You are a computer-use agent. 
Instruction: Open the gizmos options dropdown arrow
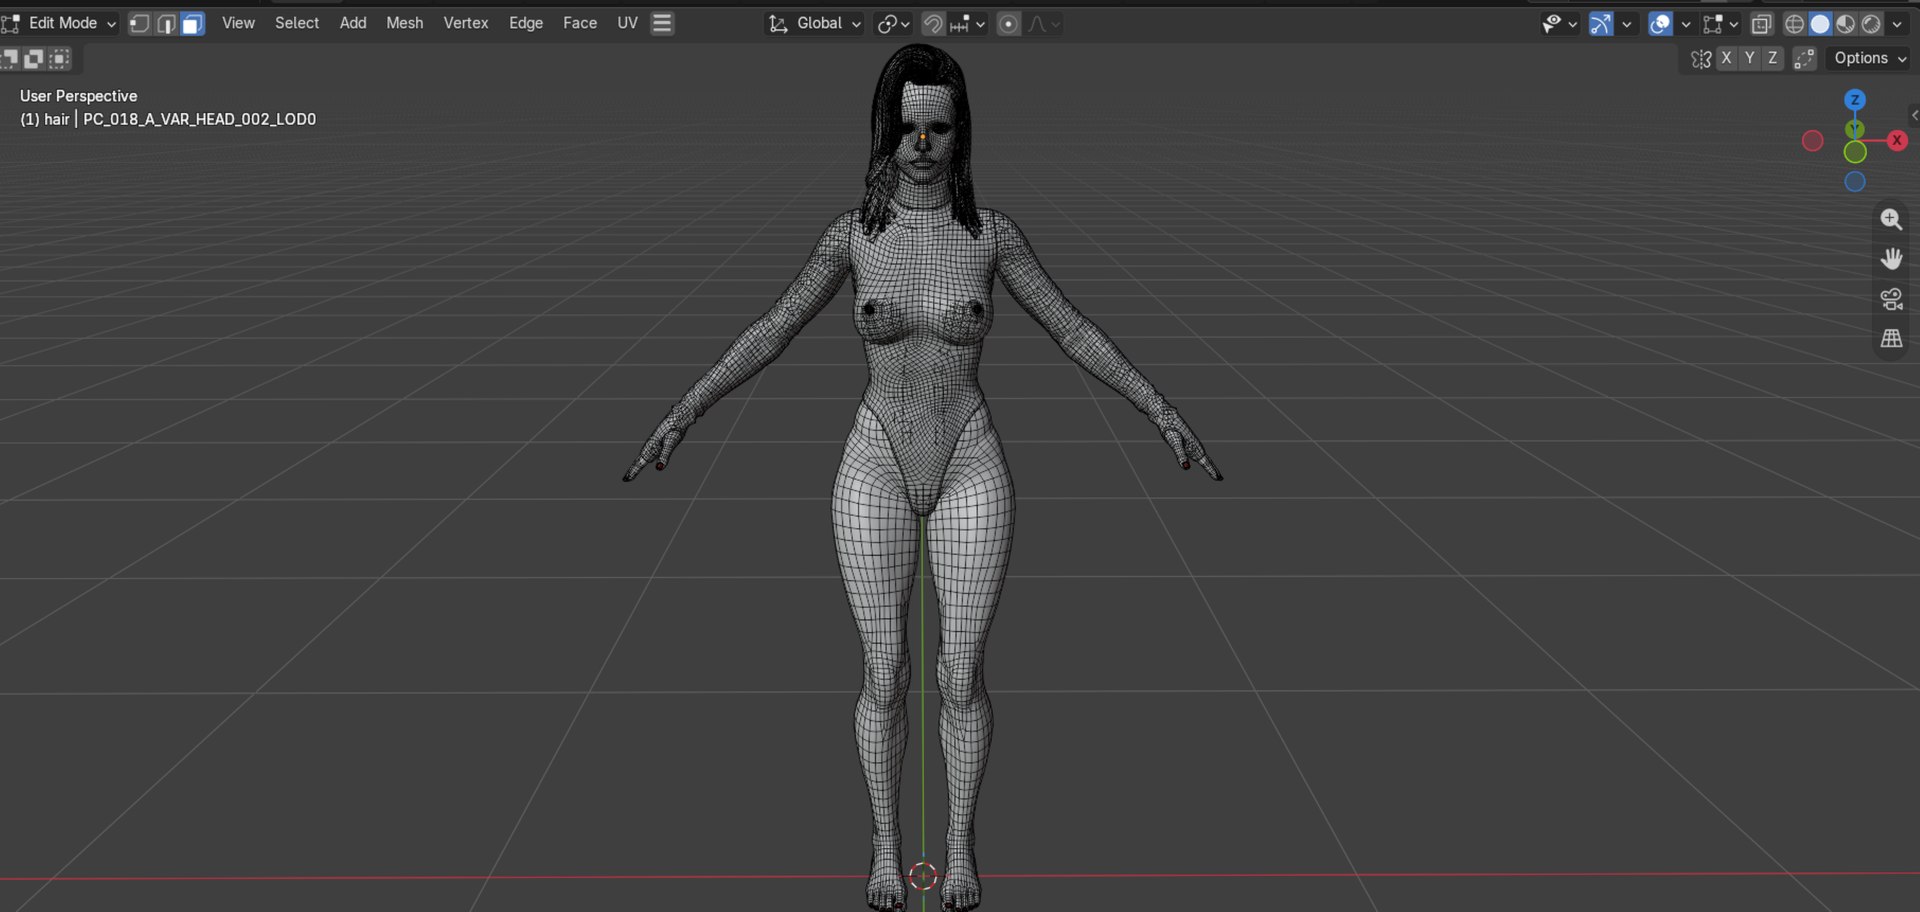[x=1627, y=24]
